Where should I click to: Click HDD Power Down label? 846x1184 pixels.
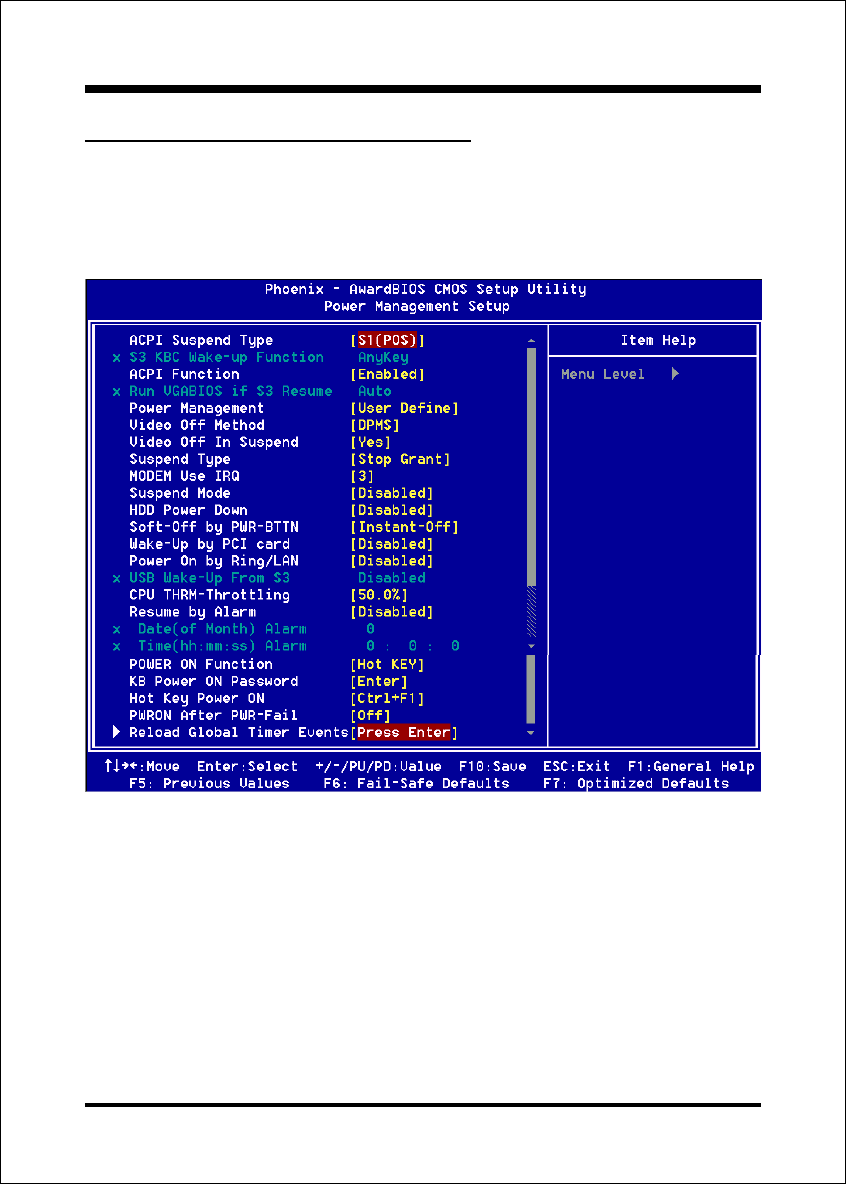click(x=188, y=510)
